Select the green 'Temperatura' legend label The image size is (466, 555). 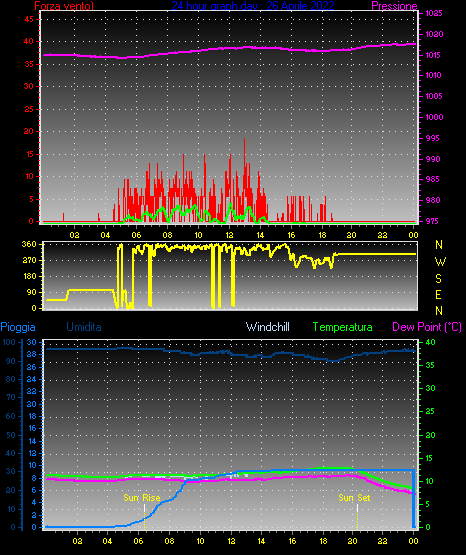[343, 327]
